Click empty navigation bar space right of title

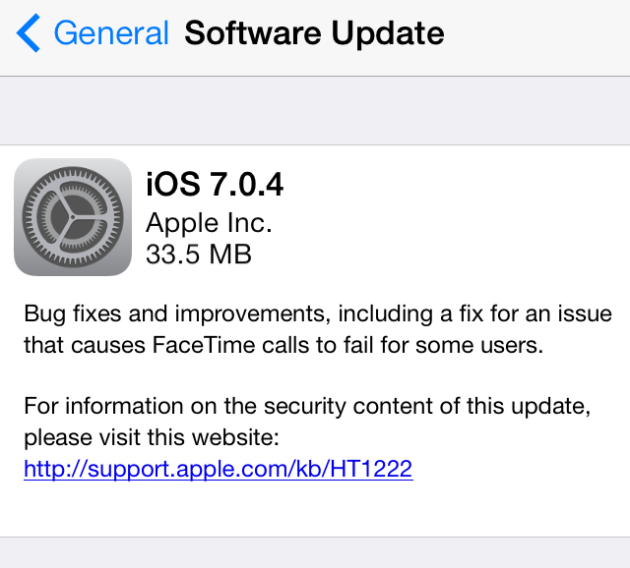(540, 34)
